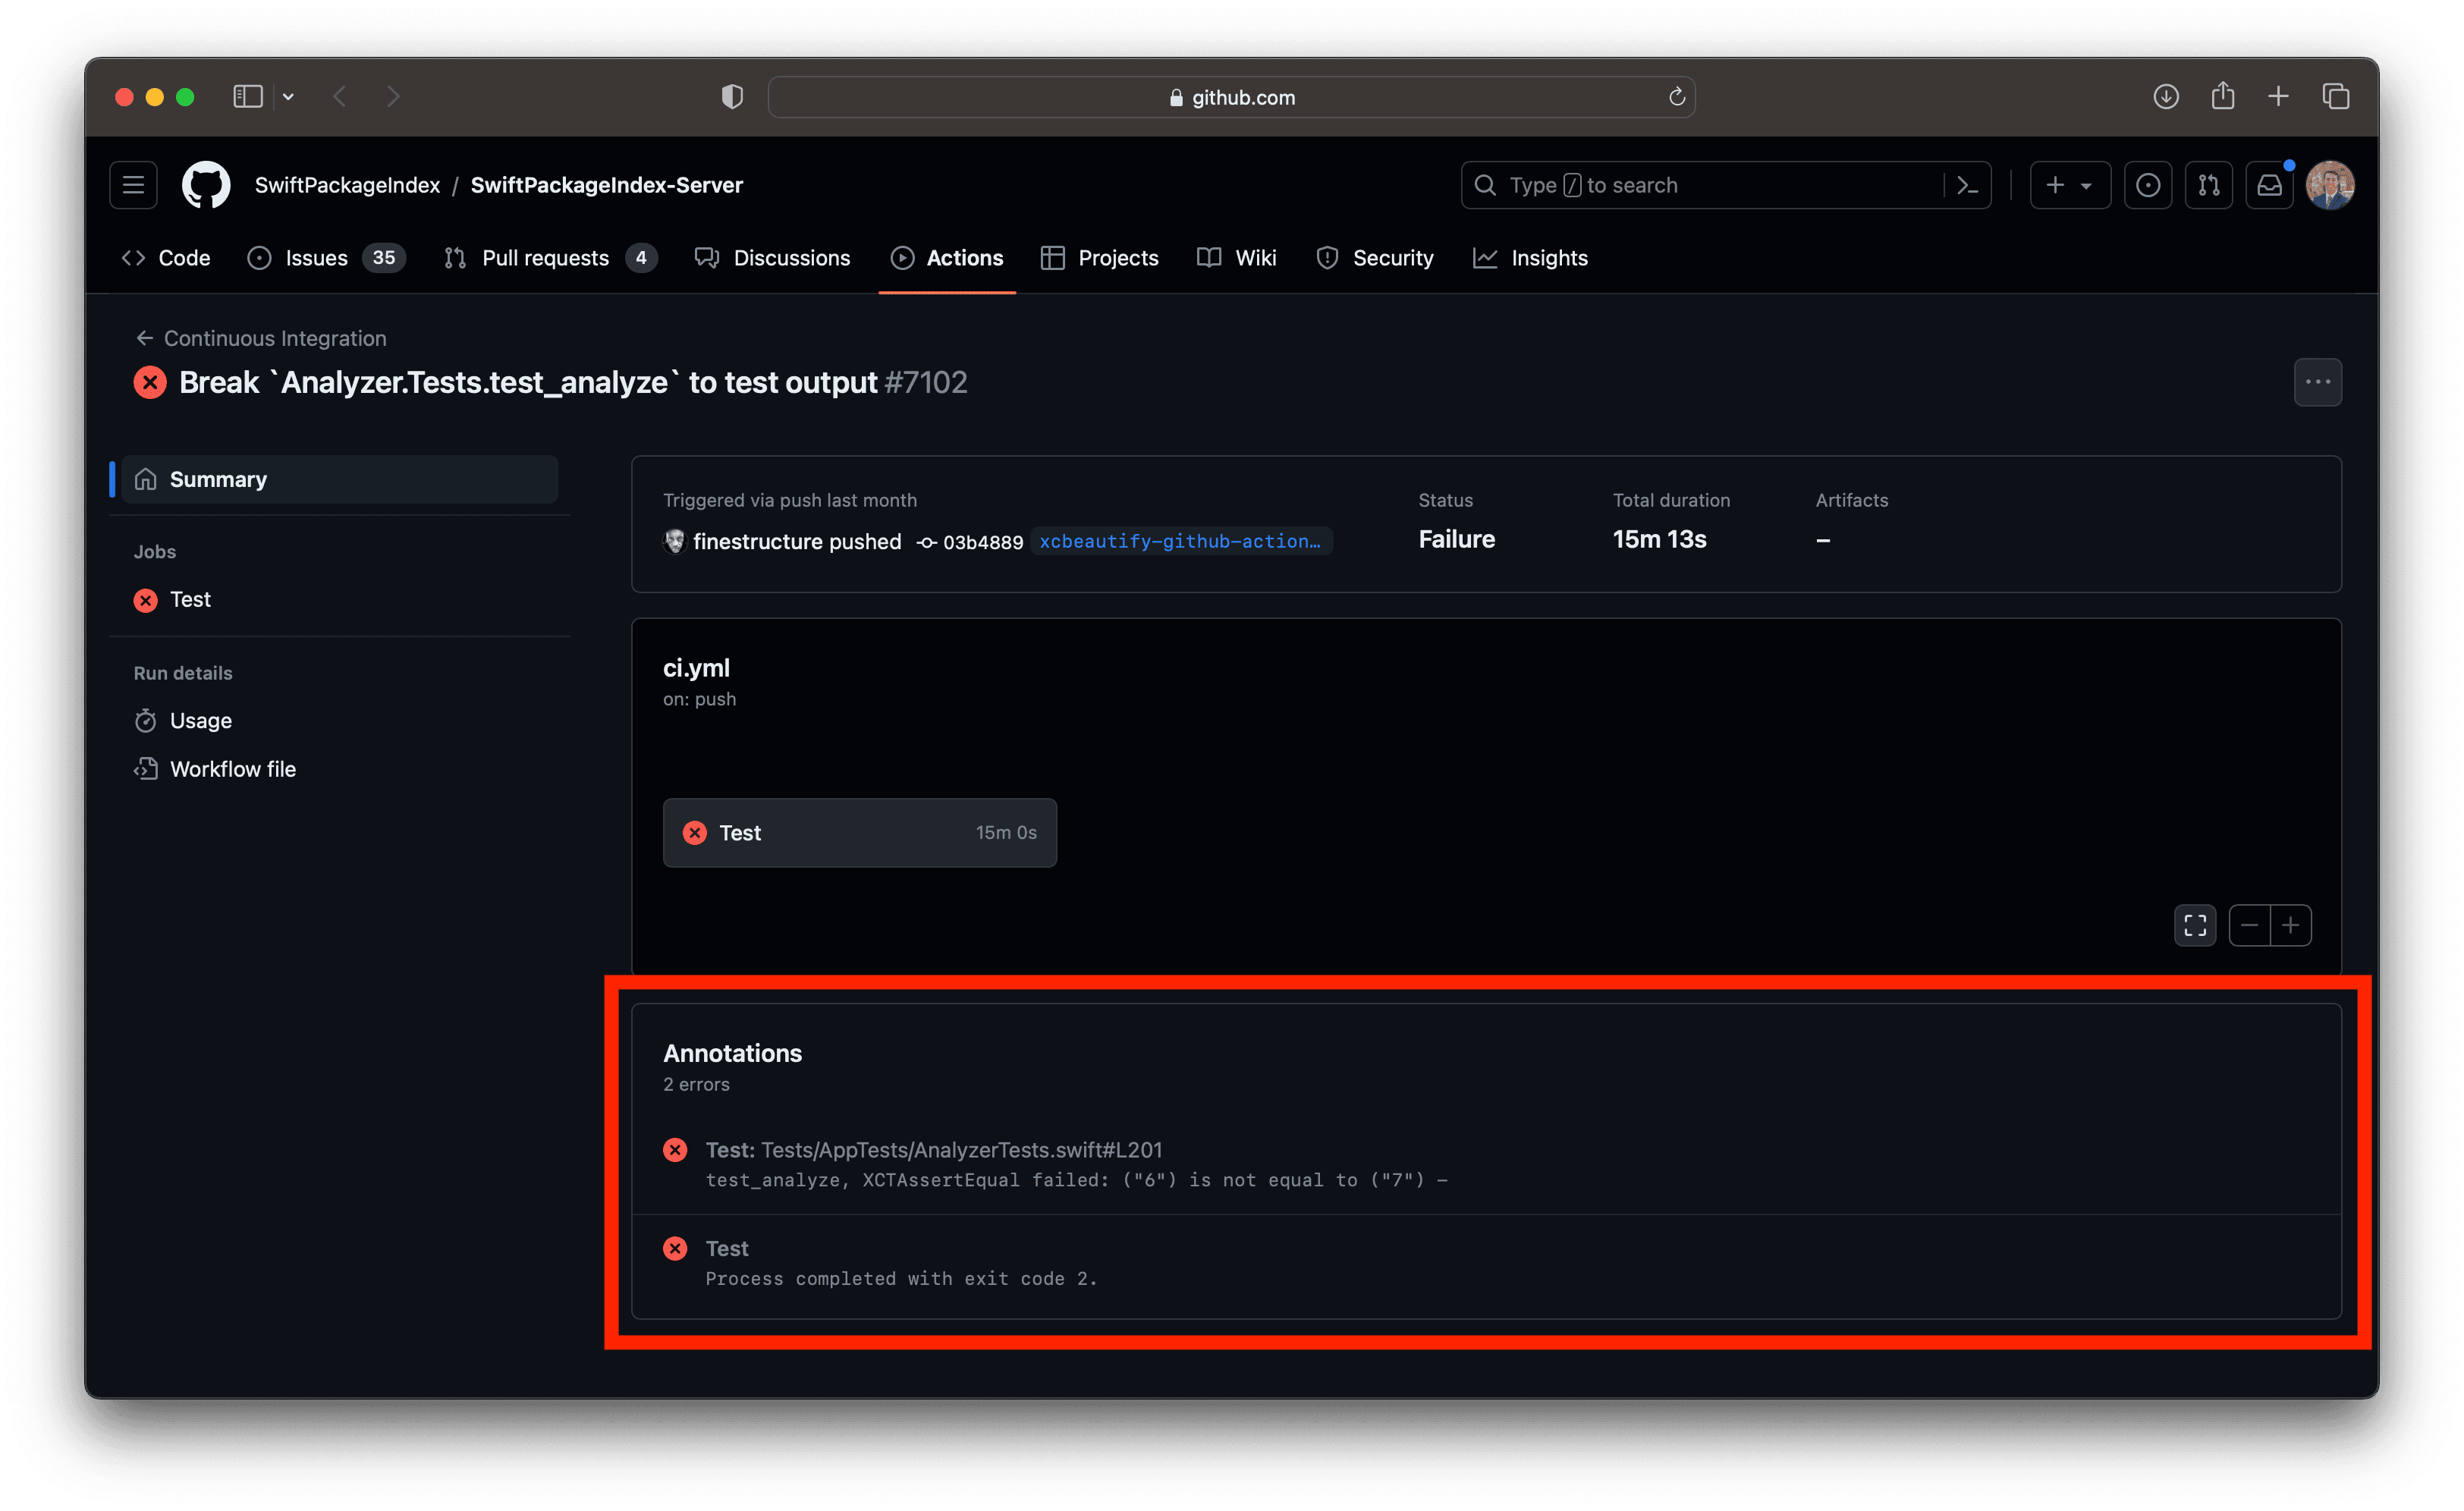Open the create new dropdown

[2069, 185]
